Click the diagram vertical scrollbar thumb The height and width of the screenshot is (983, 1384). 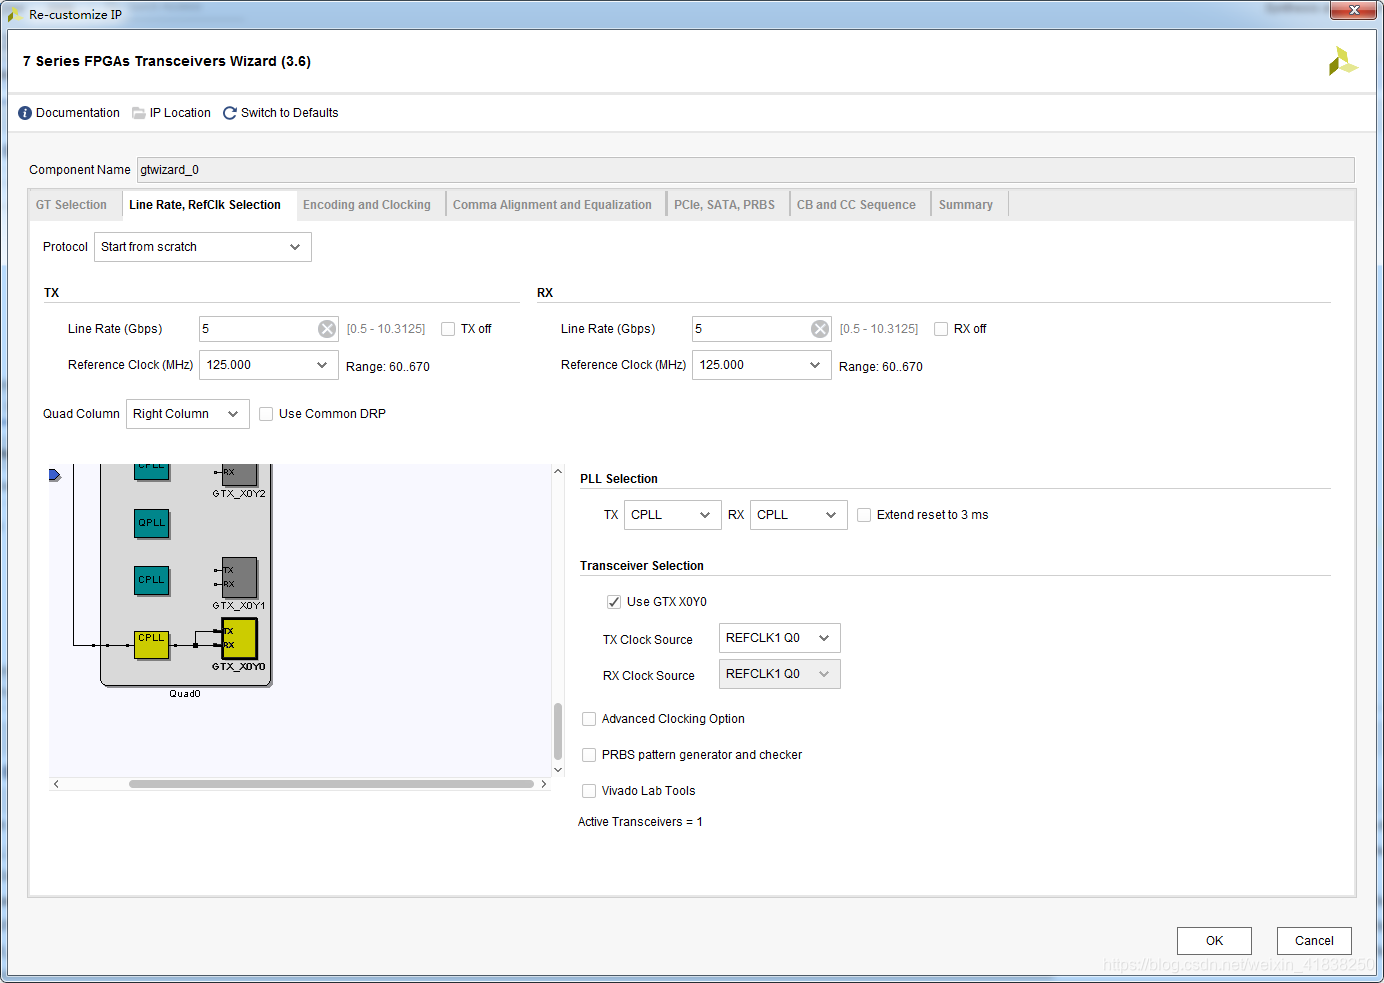558,732
